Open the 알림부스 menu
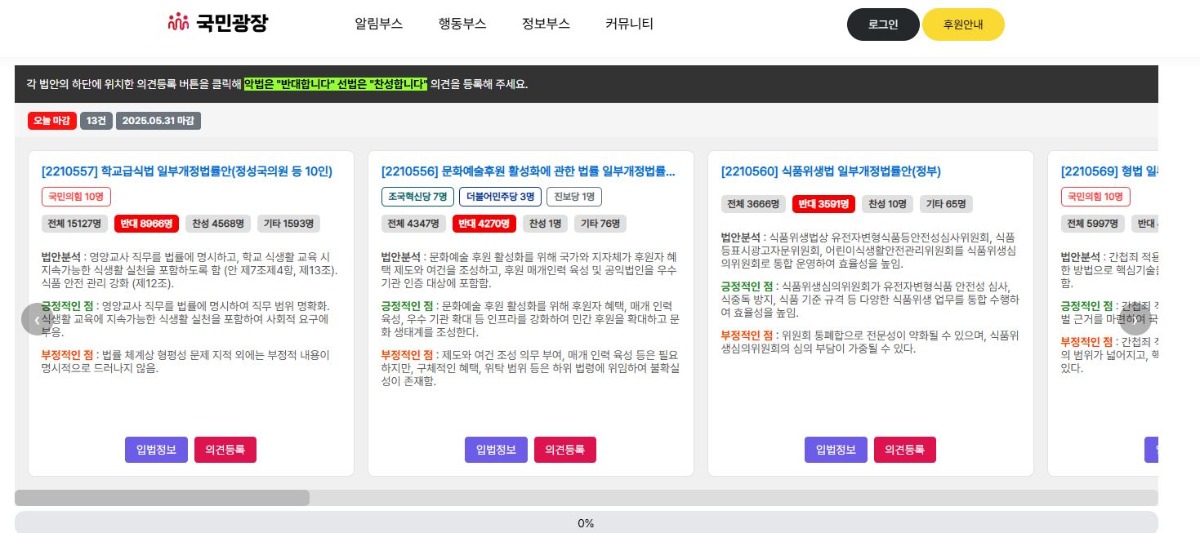The width and height of the screenshot is (1200, 533). pyautogui.click(x=378, y=24)
